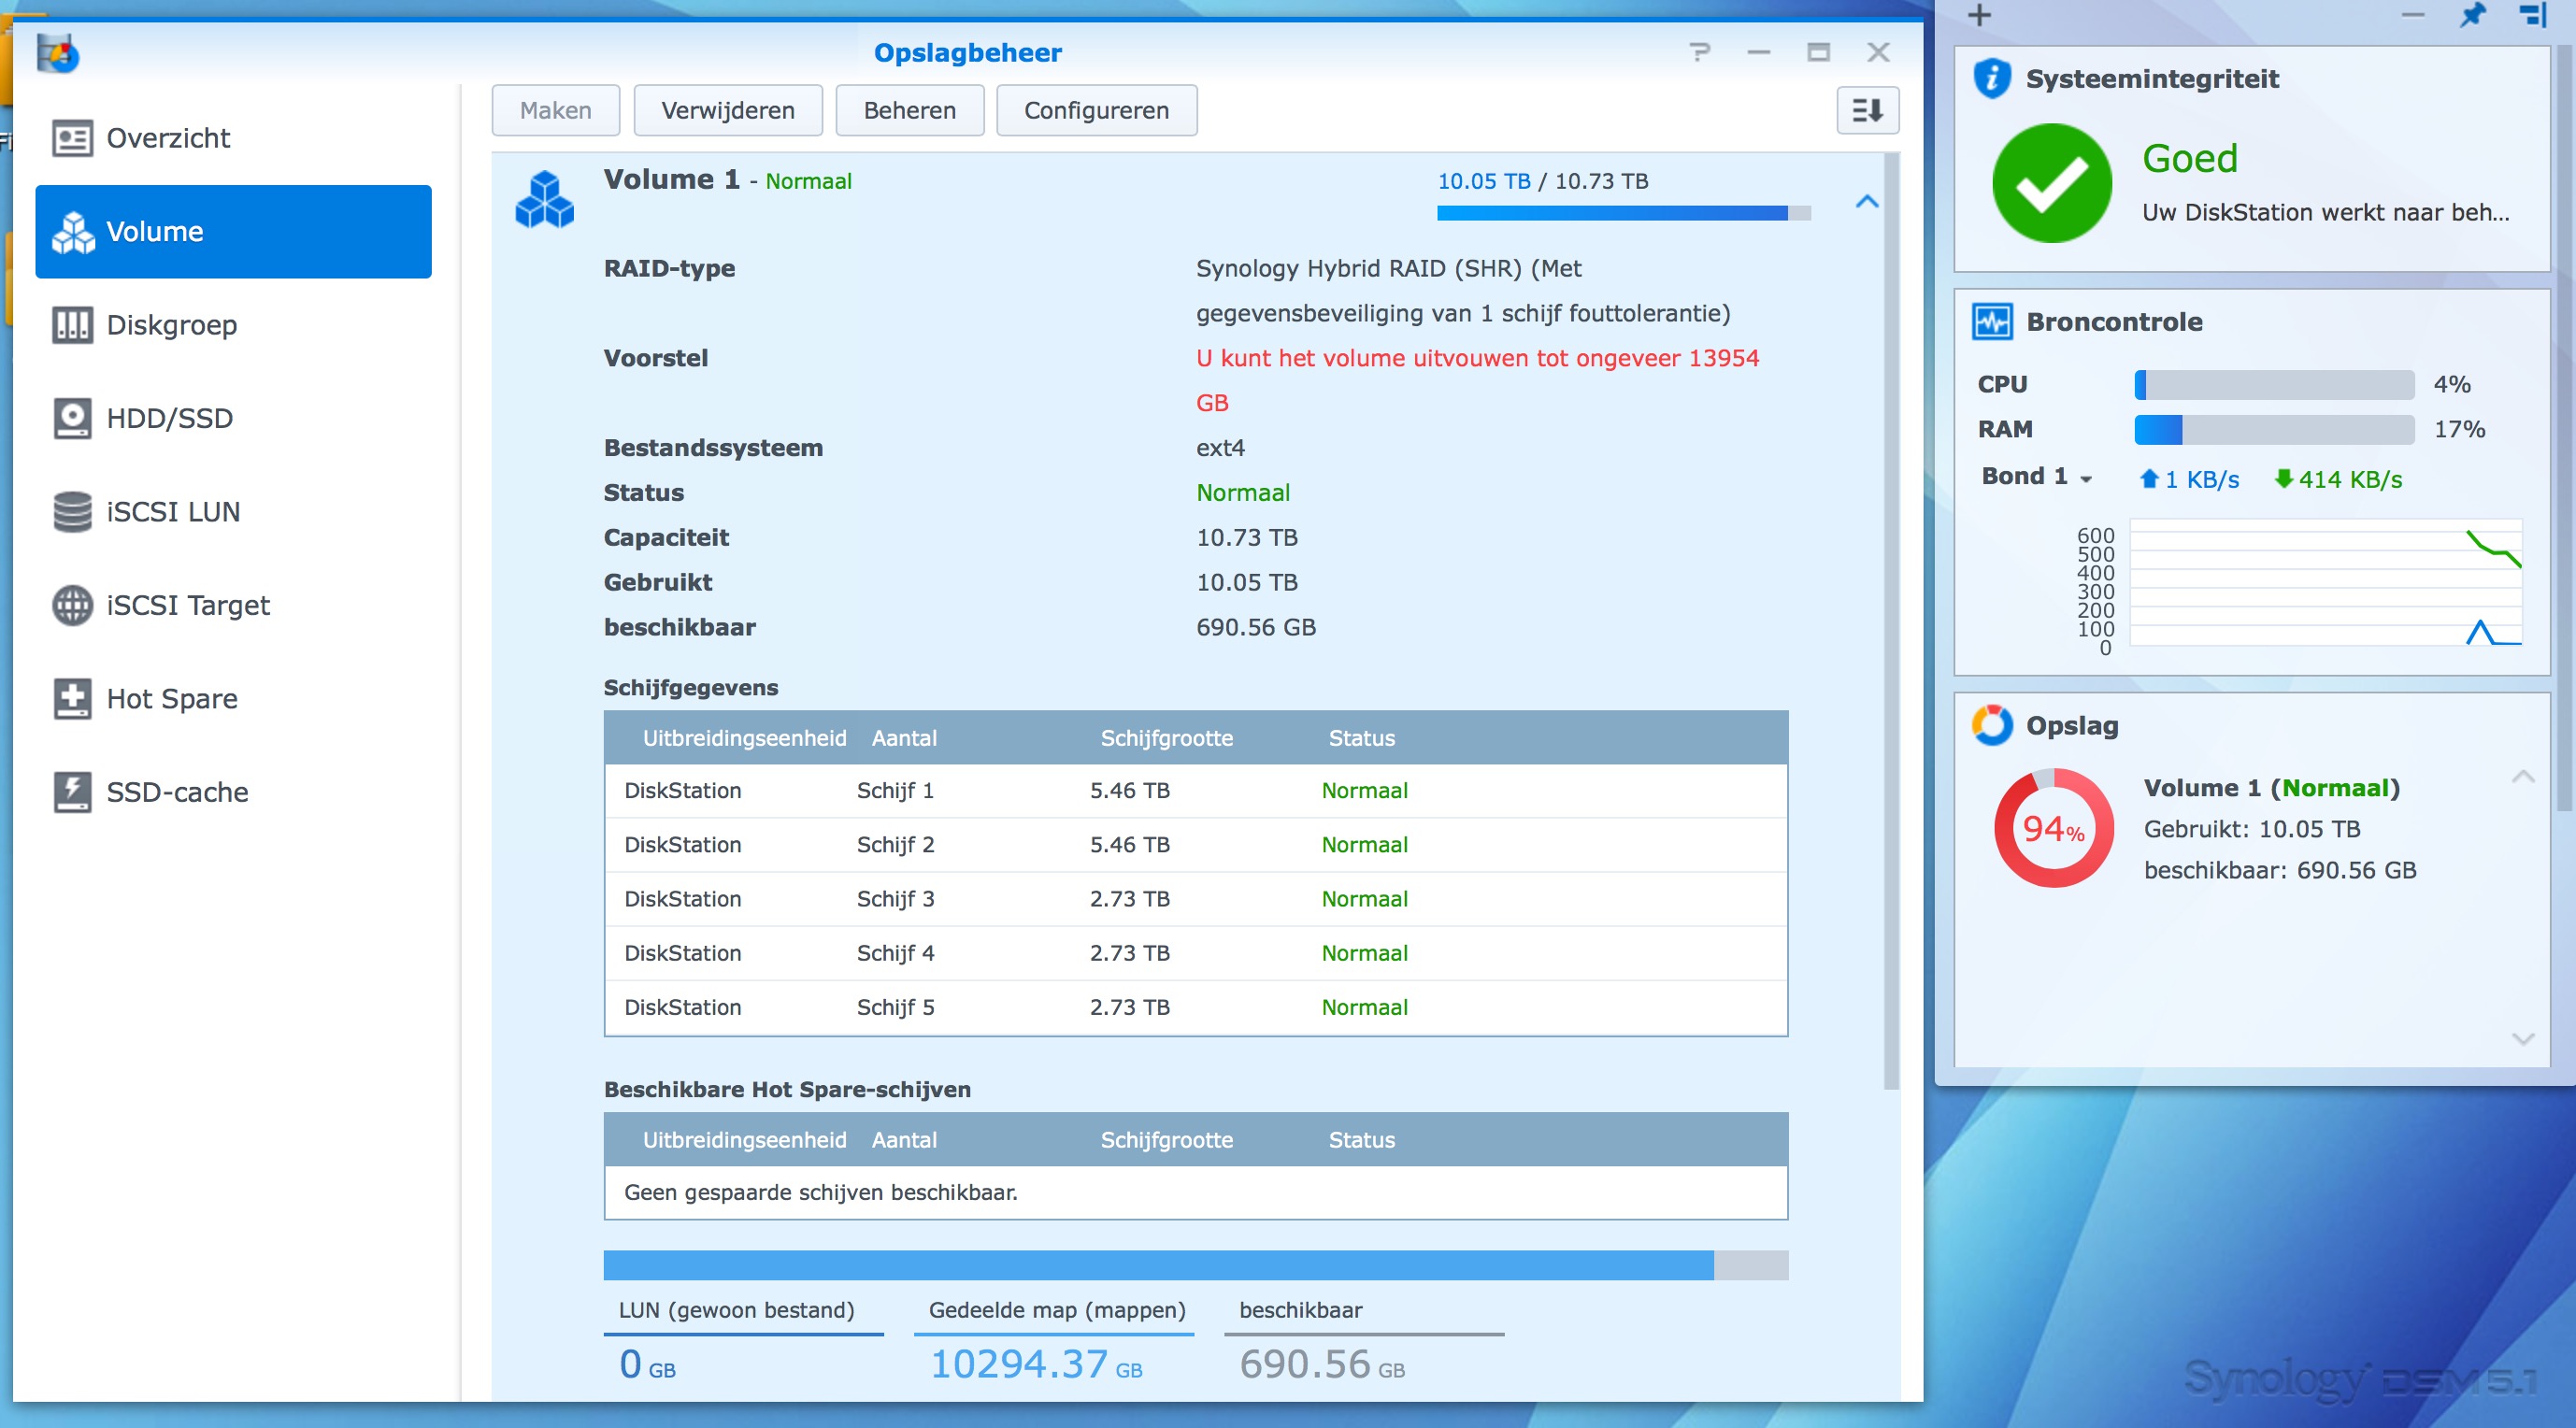This screenshot has width=2576, height=1428.
Task: Click Aantal column header in Hot Spare table
Action: click(904, 1140)
